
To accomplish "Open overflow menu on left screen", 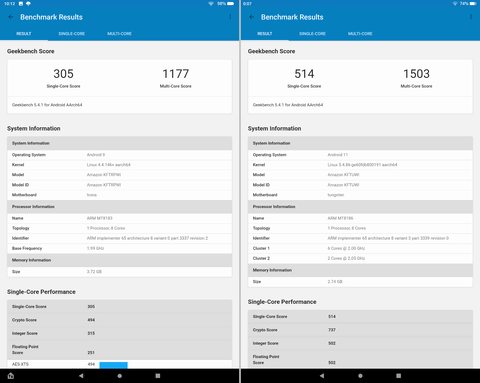I will pos(230,17).
